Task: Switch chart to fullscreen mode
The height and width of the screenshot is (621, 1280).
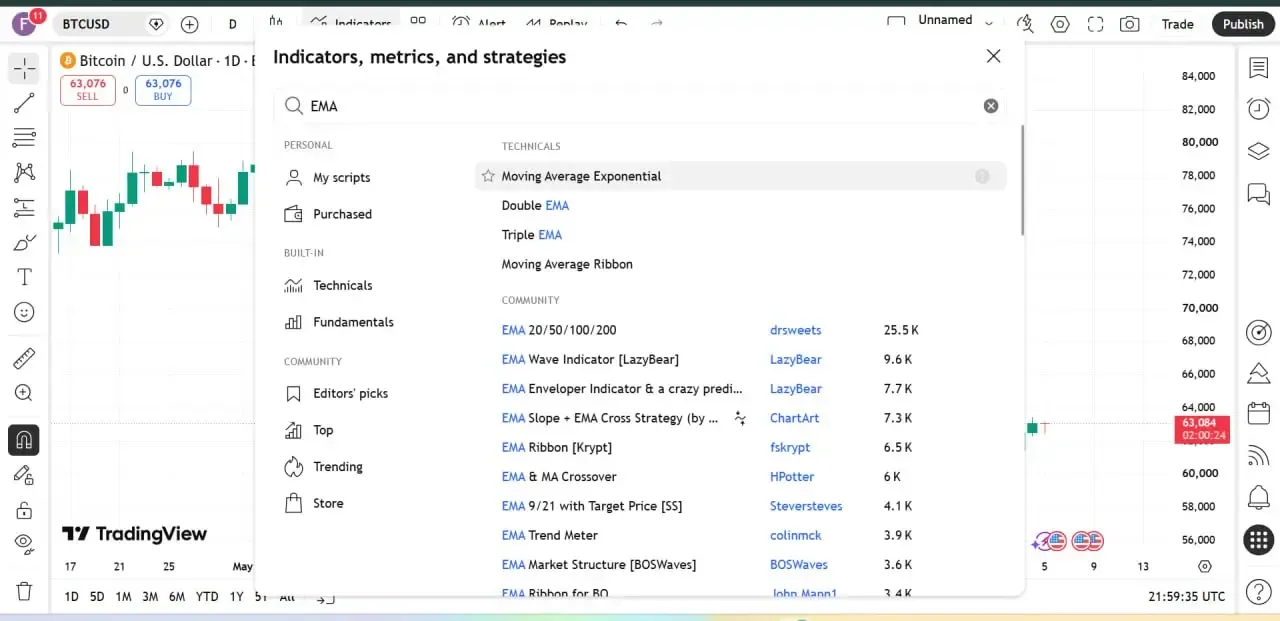Action: pos(1095,24)
